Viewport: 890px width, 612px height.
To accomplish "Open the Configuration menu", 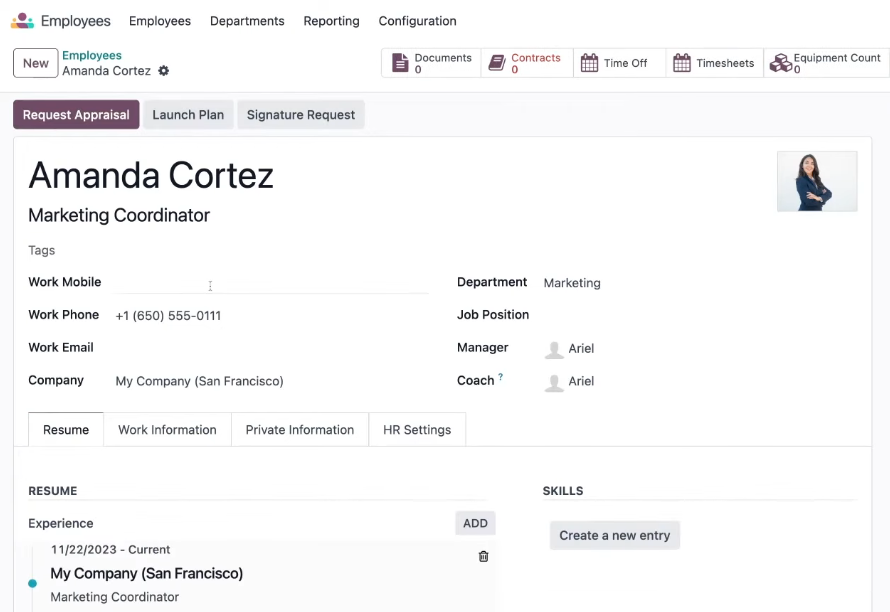I will pos(417,21).
